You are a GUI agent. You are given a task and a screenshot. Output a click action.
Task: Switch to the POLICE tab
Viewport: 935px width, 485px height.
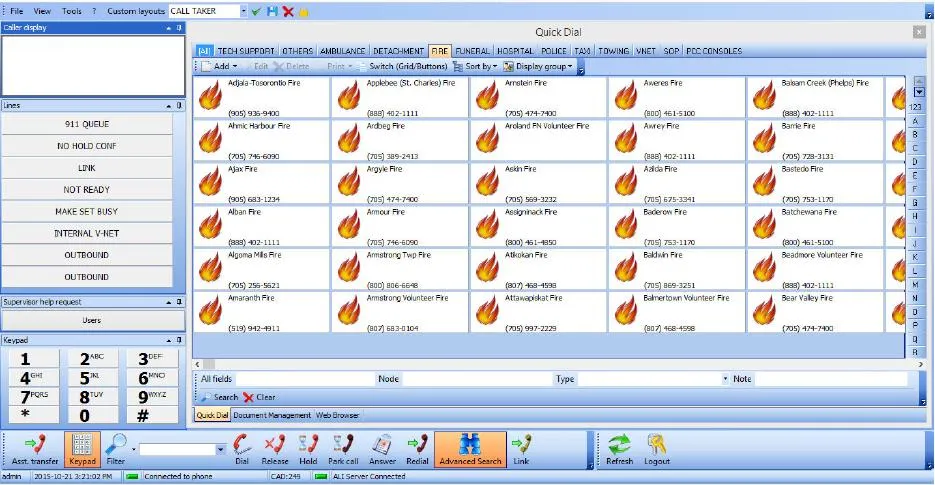click(x=553, y=51)
